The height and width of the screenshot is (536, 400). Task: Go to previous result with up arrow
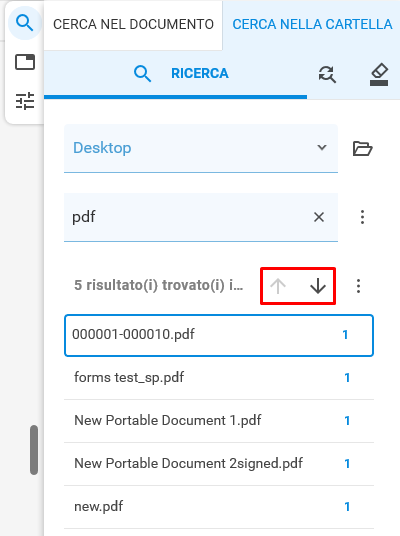pyautogui.click(x=278, y=286)
